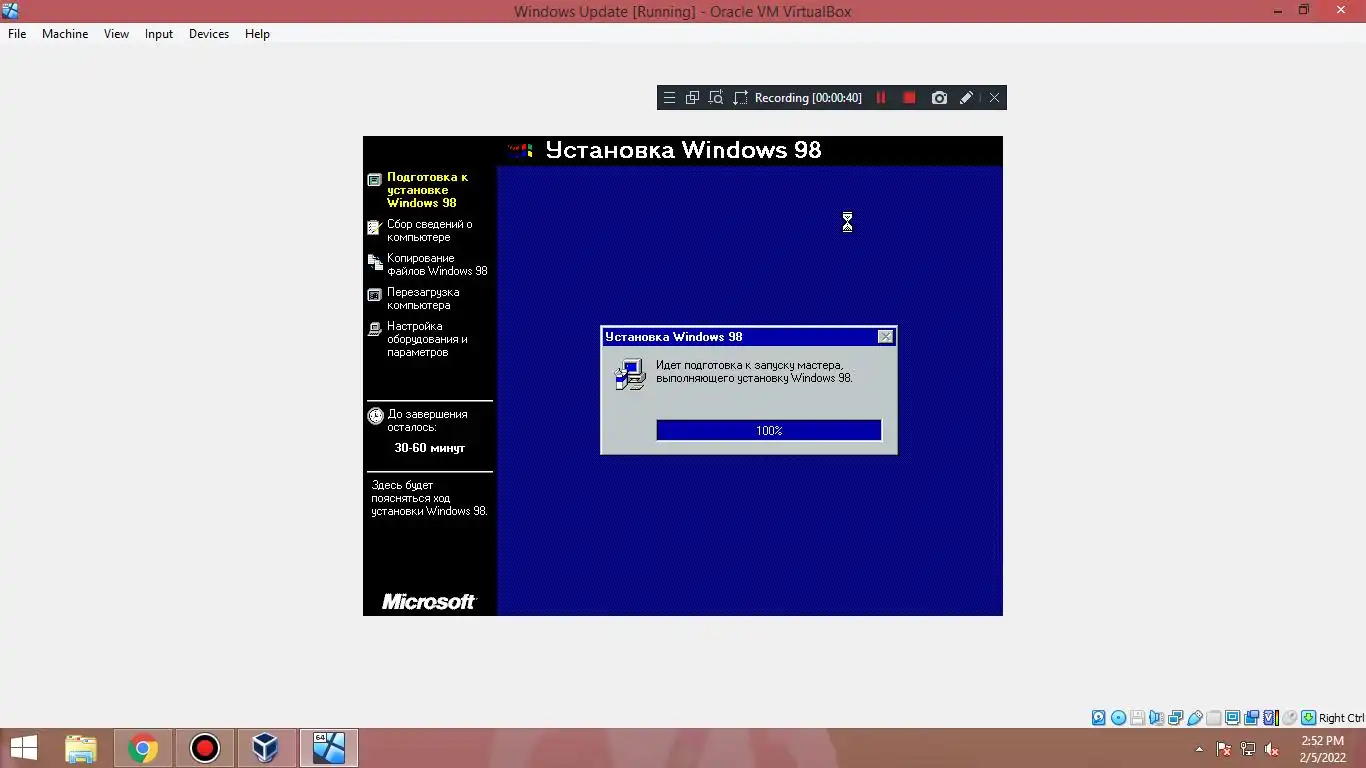Click the setup computer icon in dialog
The height and width of the screenshot is (768, 1366).
630,374
